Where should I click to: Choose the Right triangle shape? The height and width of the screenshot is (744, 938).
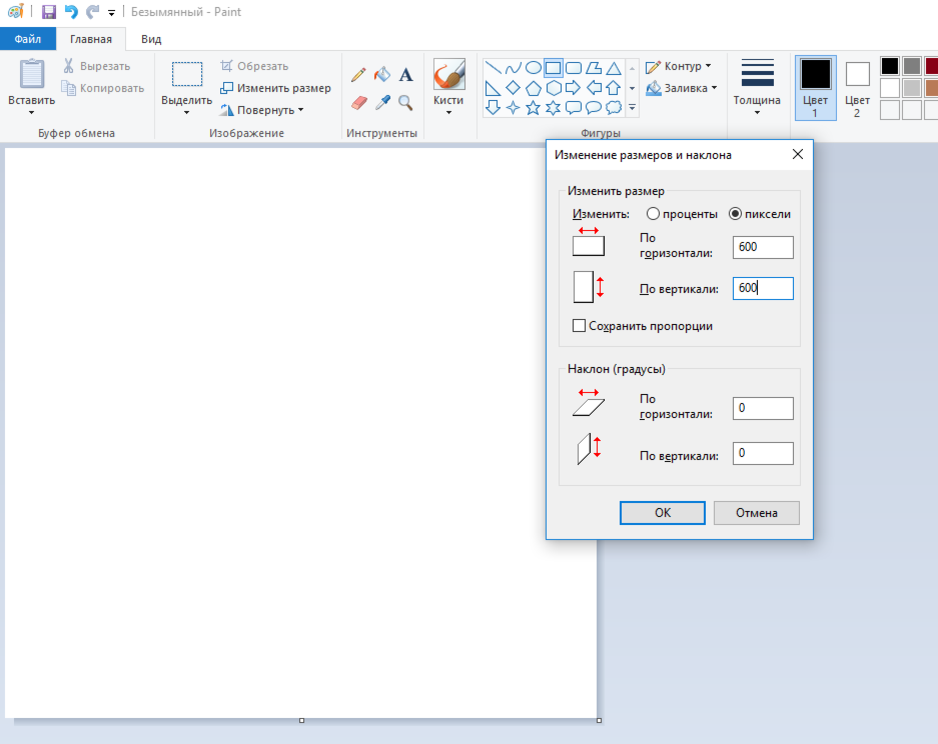[493, 89]
